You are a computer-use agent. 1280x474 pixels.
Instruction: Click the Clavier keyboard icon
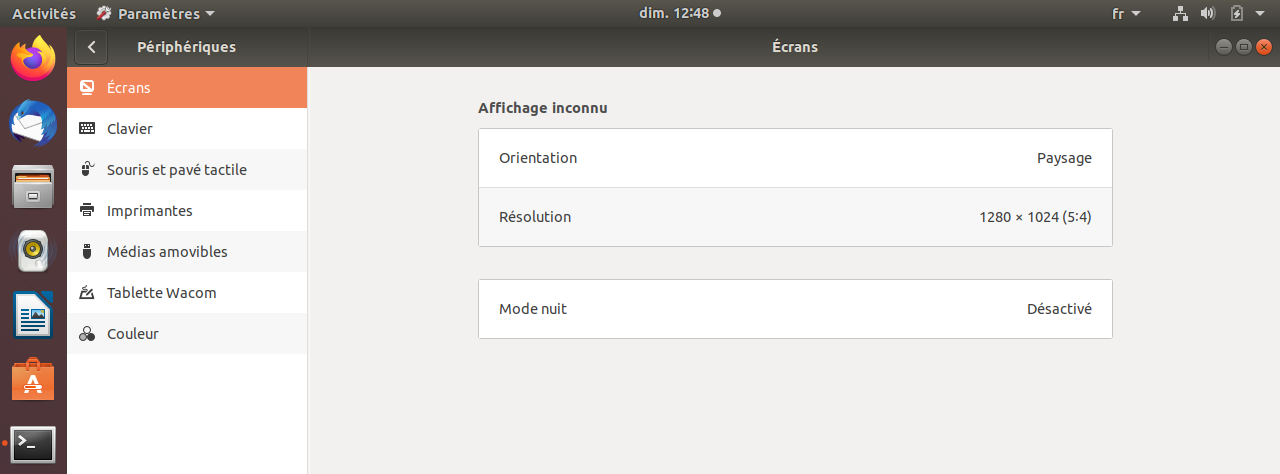(x=87, y=129)
